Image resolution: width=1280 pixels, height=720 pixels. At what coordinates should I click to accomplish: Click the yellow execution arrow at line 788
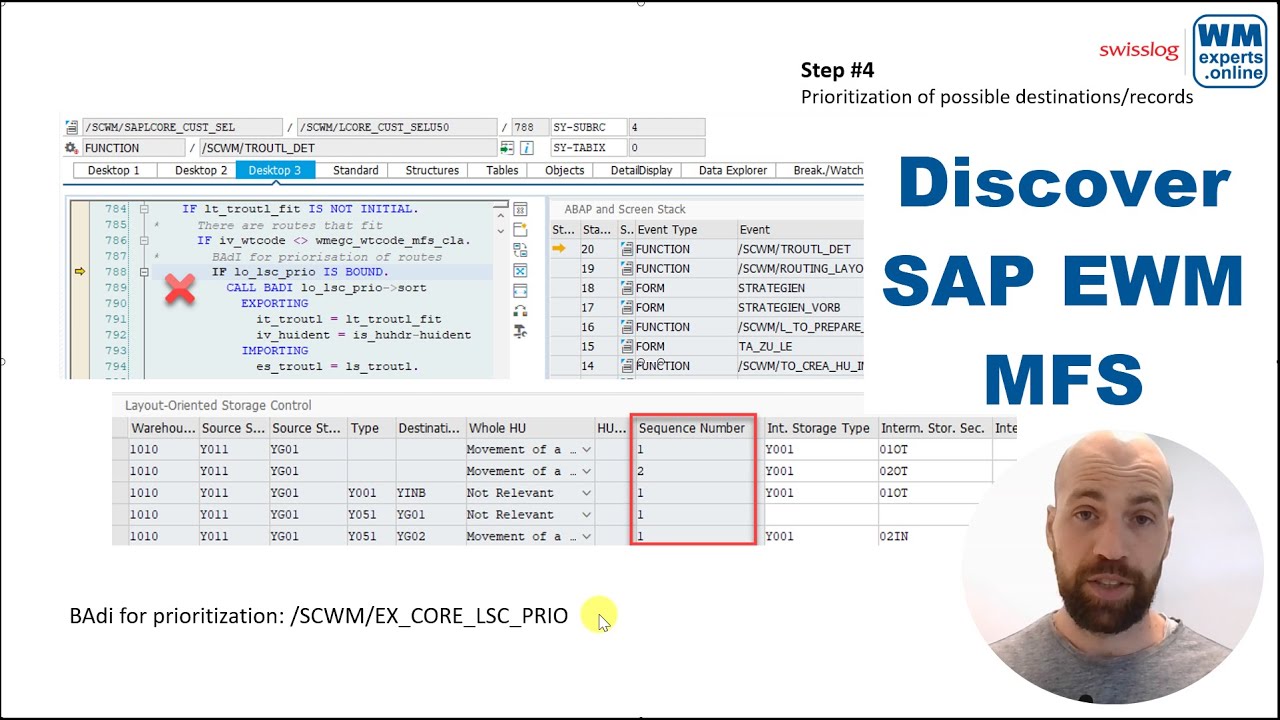[79, 271]
